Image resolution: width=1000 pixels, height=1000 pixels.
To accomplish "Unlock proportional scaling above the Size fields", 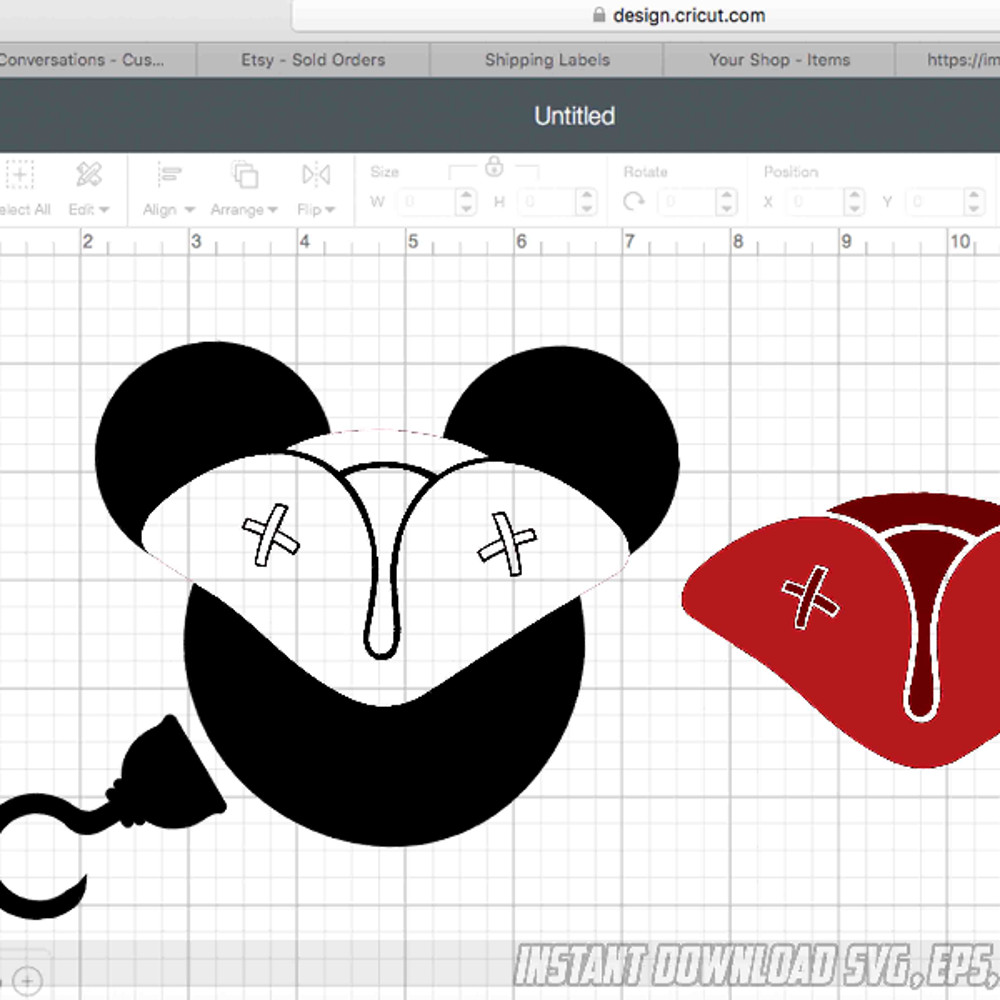I will pyautogui.click(x=494, y=168).
